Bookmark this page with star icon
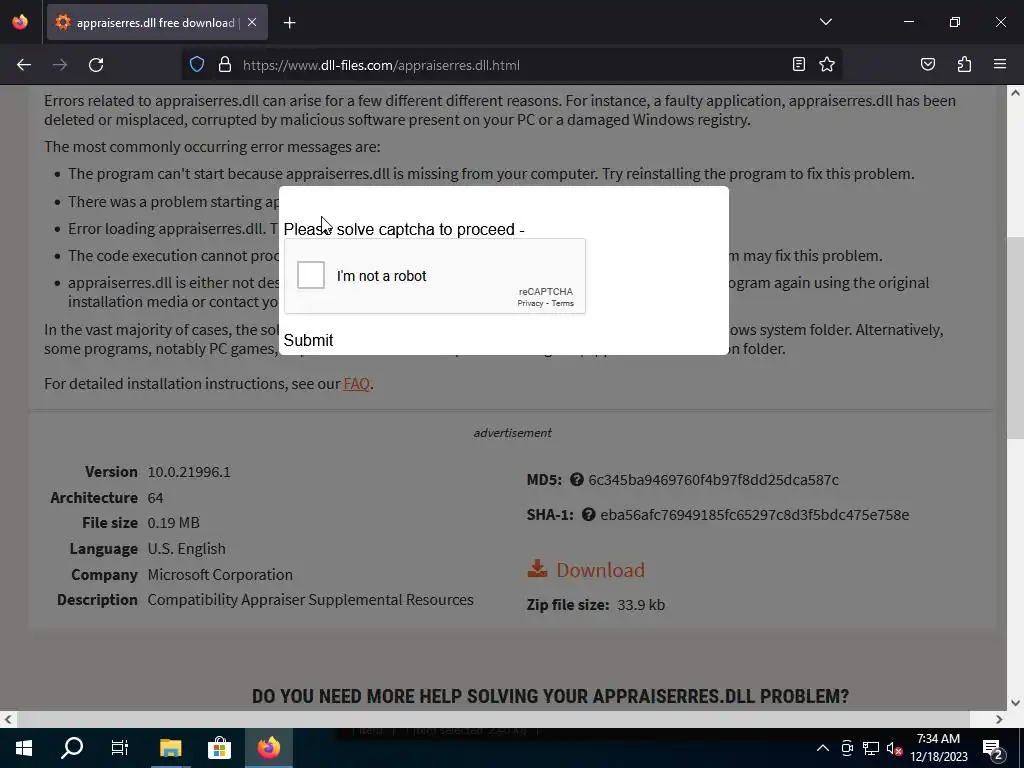Viewport: 1024px width, 768px height. click(827, 65)
